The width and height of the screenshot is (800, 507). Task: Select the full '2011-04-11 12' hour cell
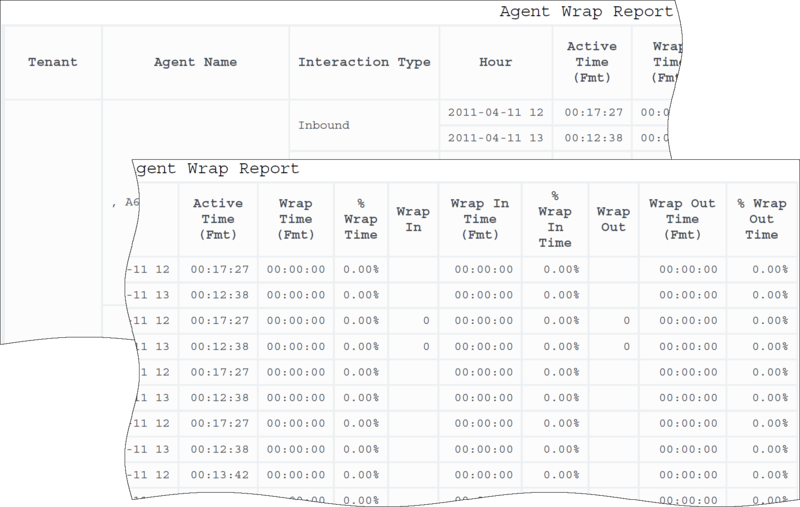click(x=495, y=113)
